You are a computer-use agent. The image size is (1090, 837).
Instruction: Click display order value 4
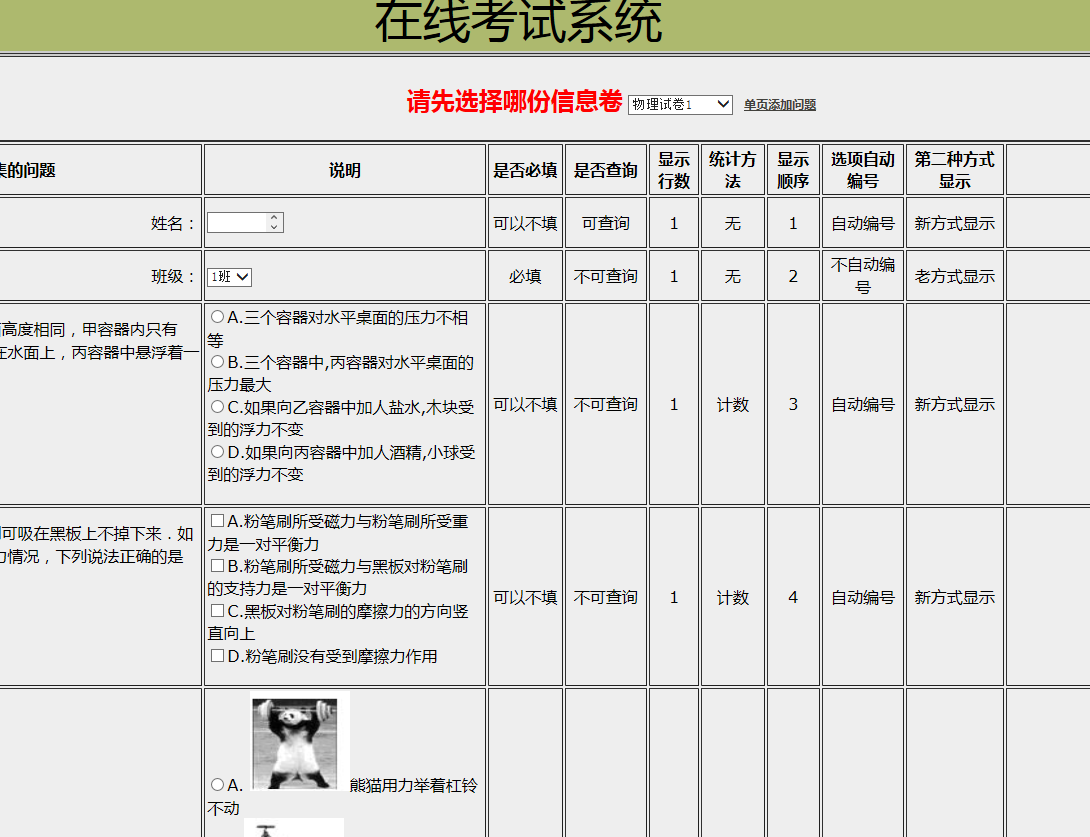[793, 597]
